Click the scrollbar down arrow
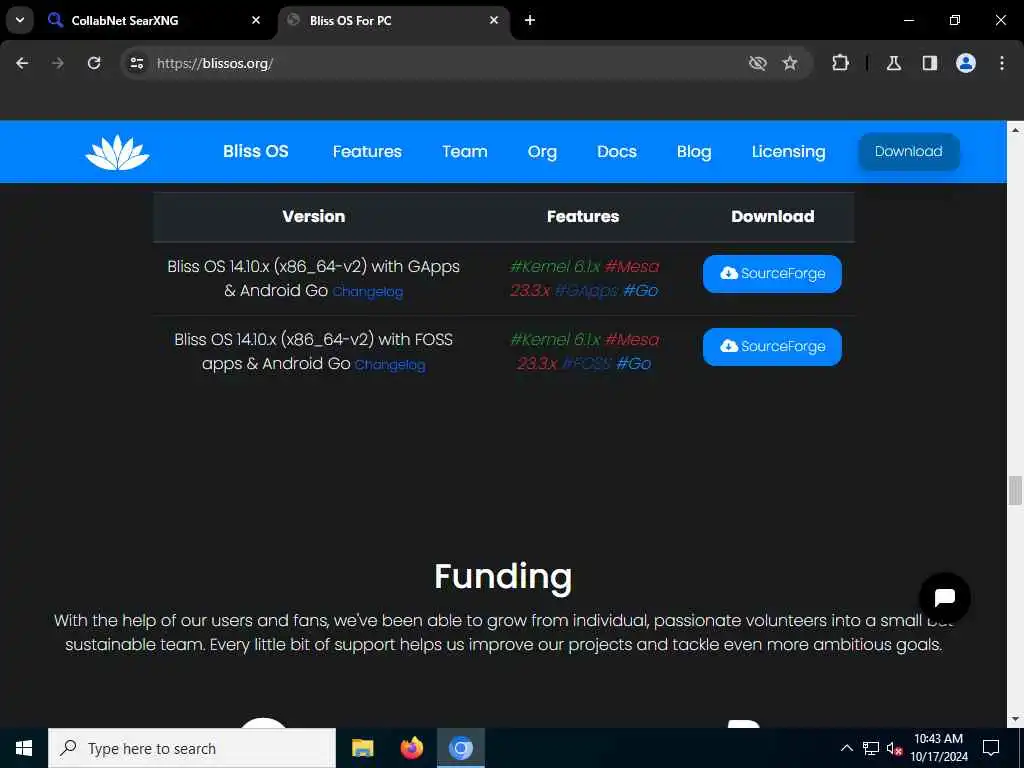The image size is (1024, 768). point(1015,719)
